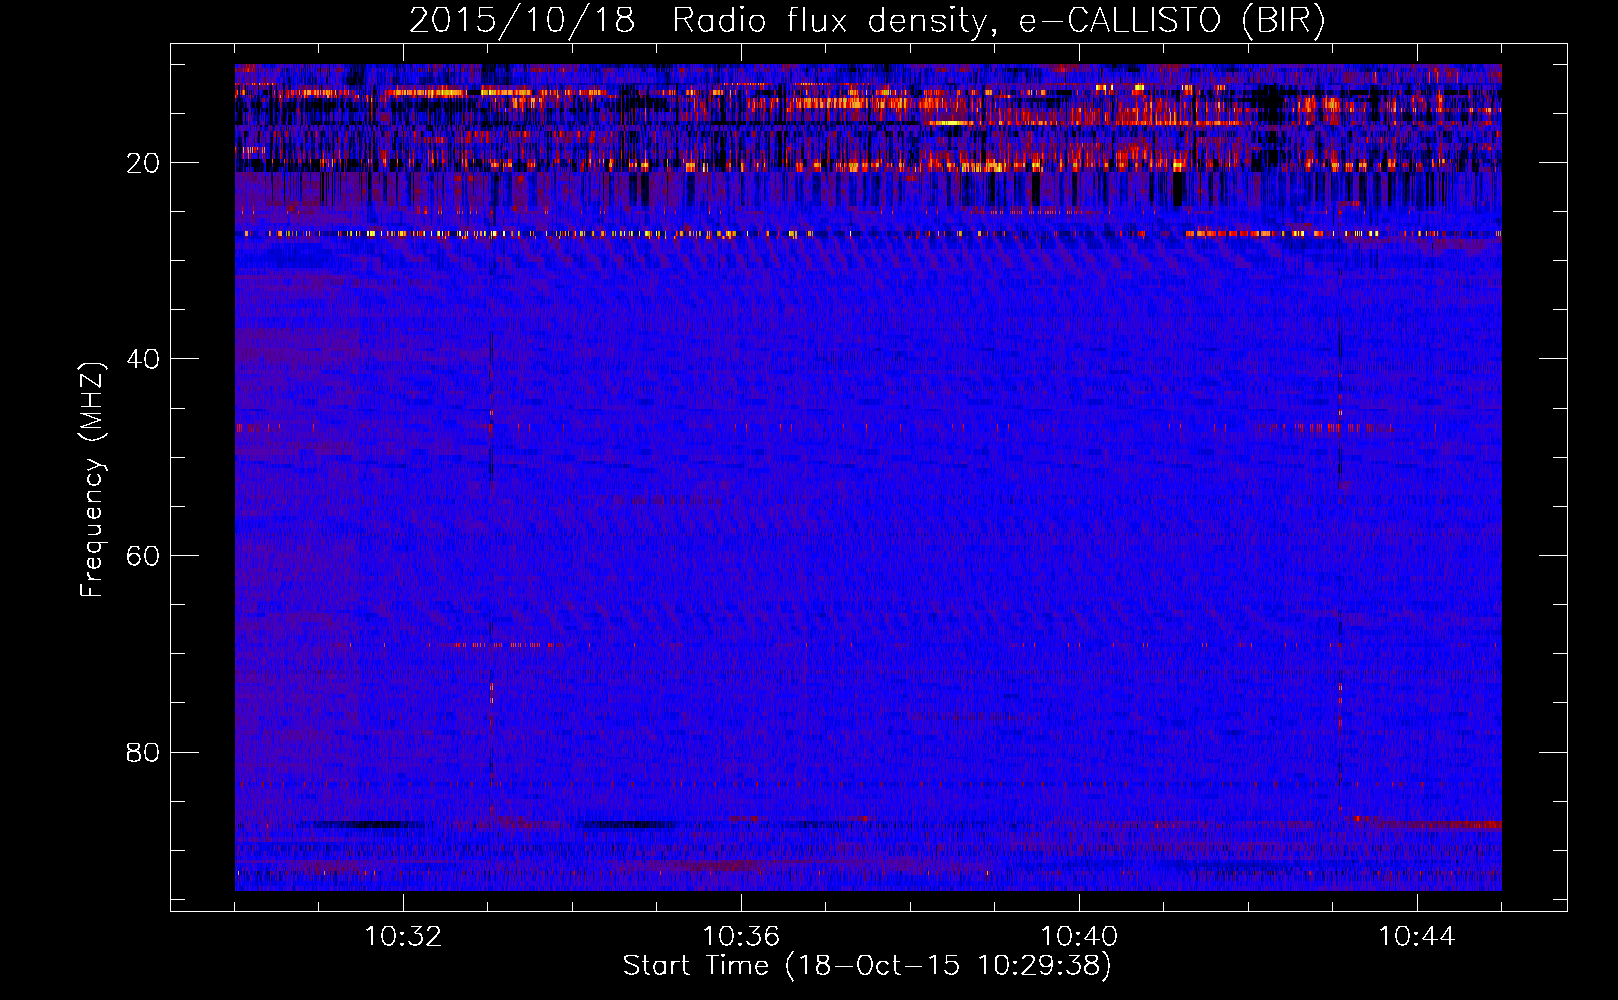This screenshot has width=1618, height=1000.
Task: Click the 10:36 time tick label
Action: click(x=741, y=937)
